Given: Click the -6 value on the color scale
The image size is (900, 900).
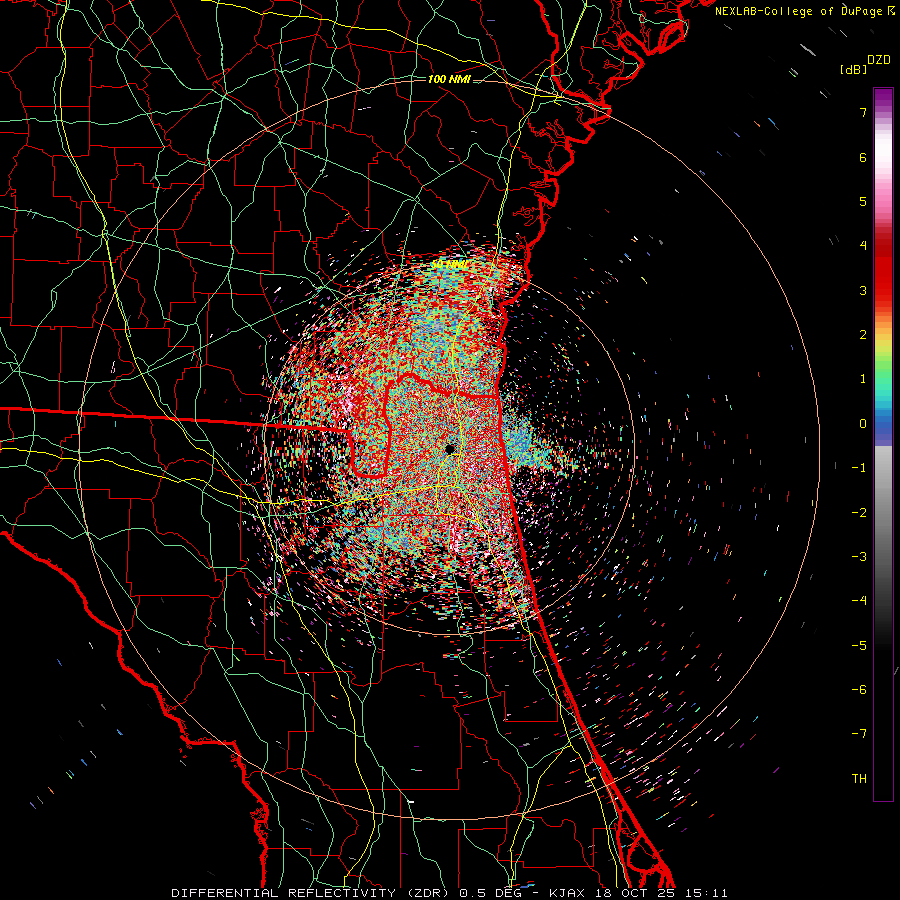Looking at the screenshot, I should coord(859,690).
